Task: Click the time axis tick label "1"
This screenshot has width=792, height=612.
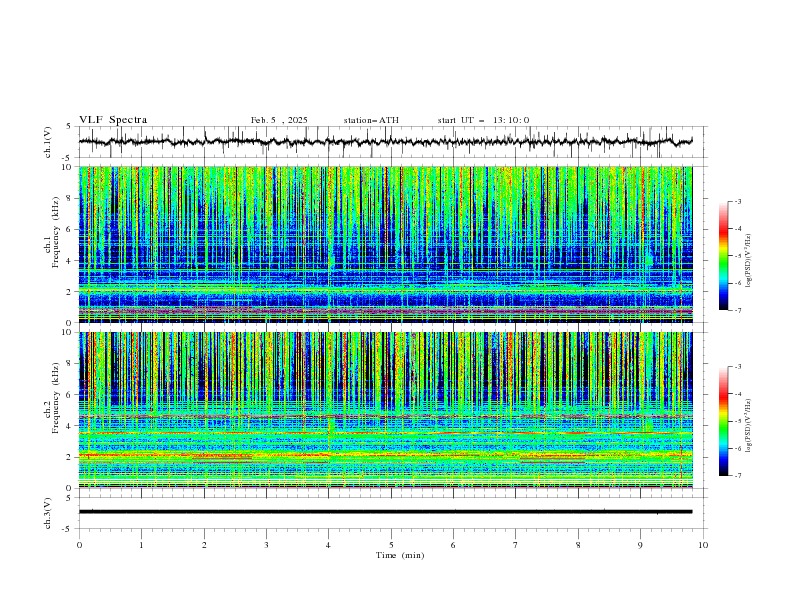Action: click(x=141, y=545)
